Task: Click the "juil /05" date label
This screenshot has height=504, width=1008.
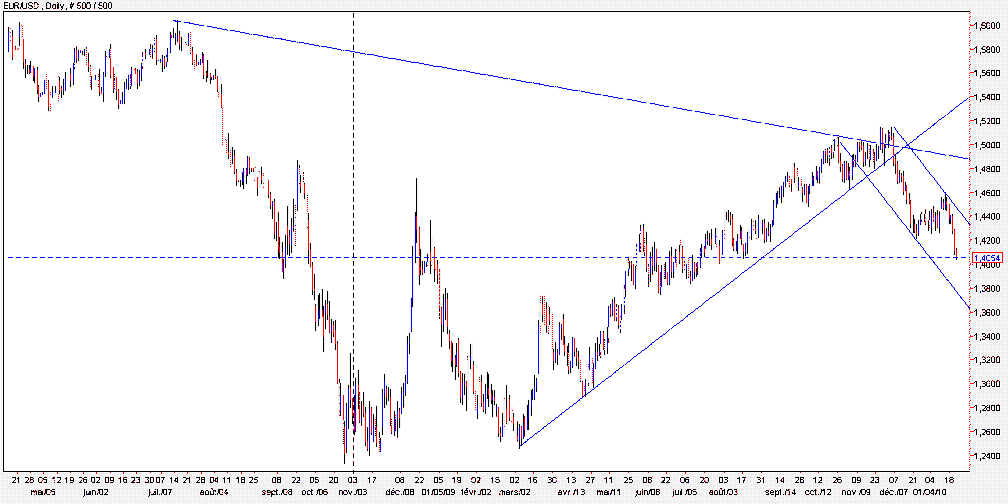Action: tap(685, 492)
